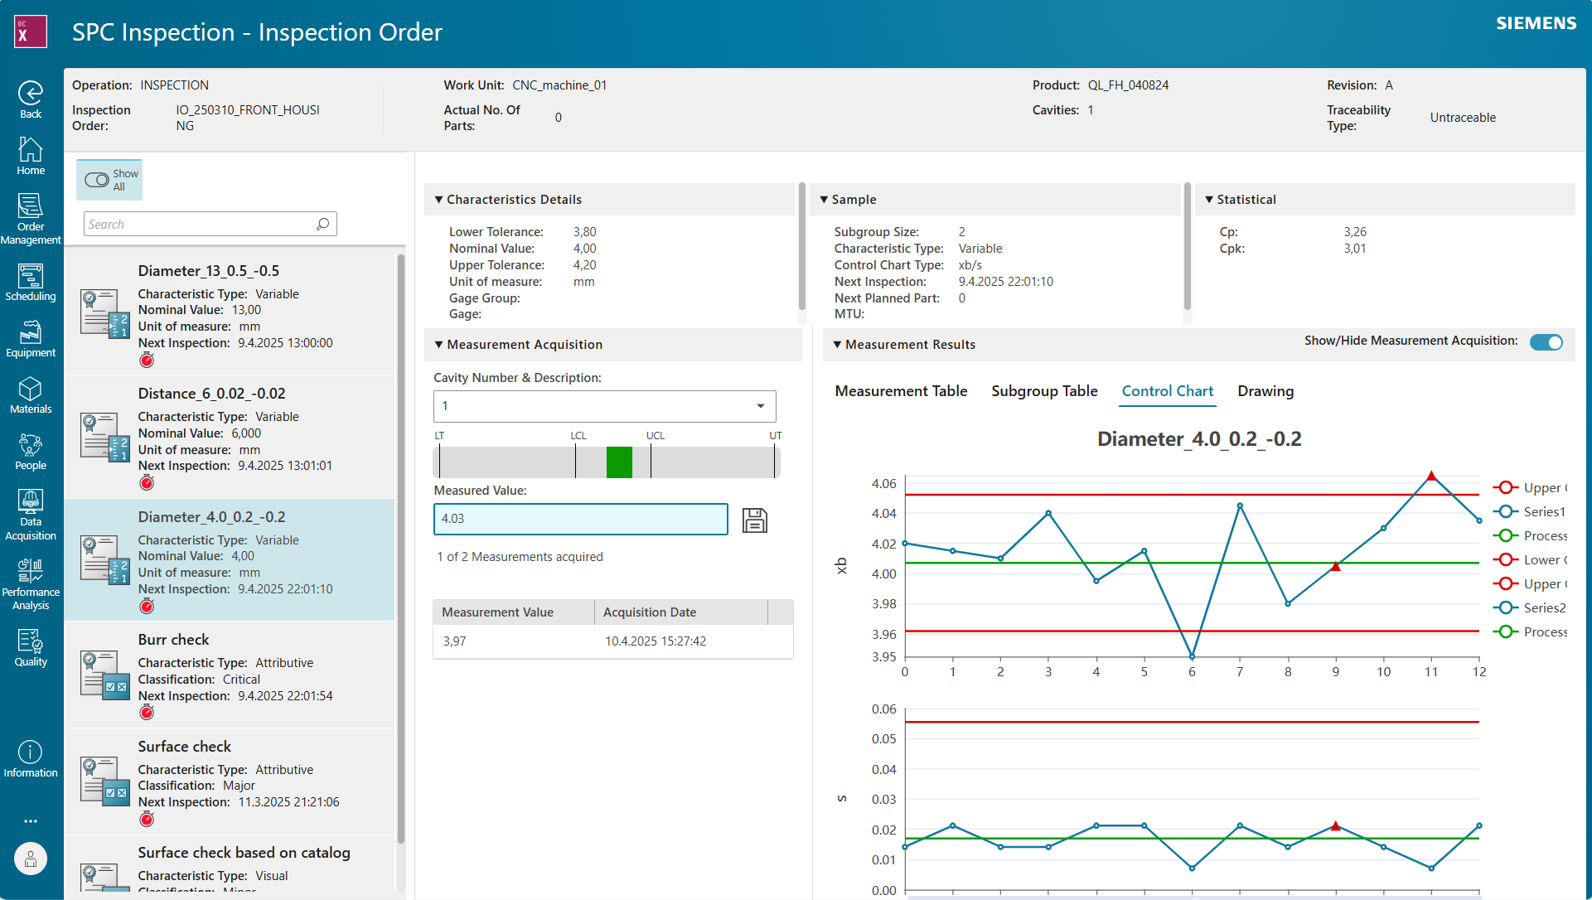This screenshot has height=900, width=1592.
Task: Click overdue timer icon under Distance_6_0.02_-0.02
Action: (147, 483)
